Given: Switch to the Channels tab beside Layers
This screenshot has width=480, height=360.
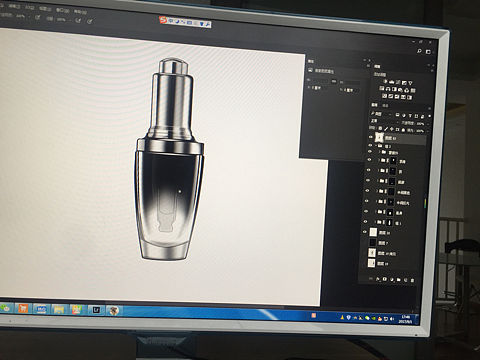Looking at the screenshot, I should (385, 106).
